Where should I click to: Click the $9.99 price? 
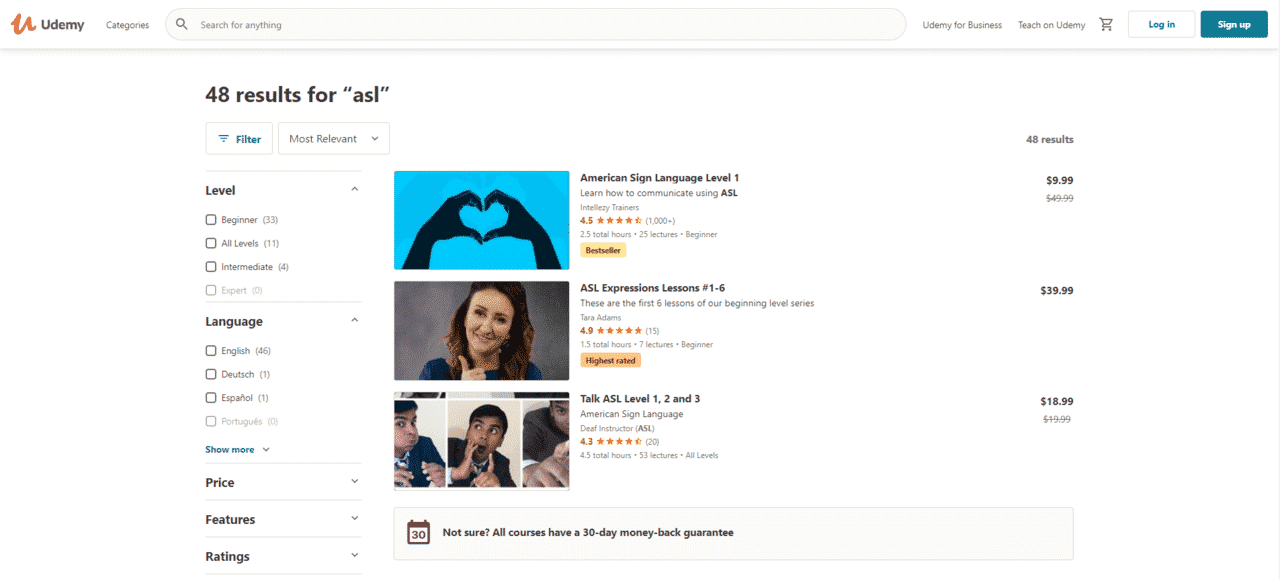[x=1060, y=180]
